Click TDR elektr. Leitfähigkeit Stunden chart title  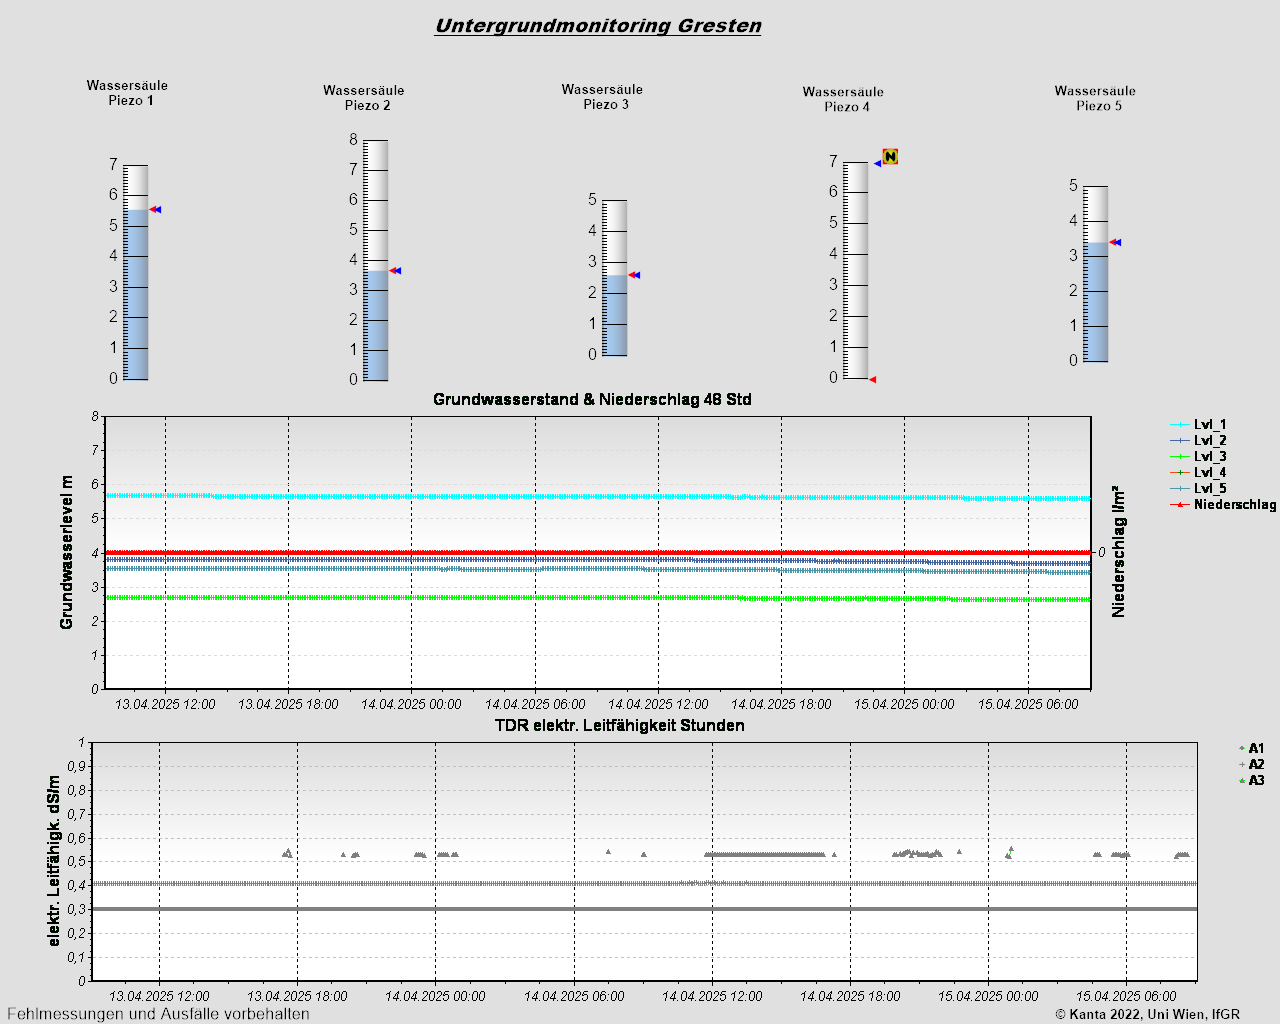click(620, 725)
